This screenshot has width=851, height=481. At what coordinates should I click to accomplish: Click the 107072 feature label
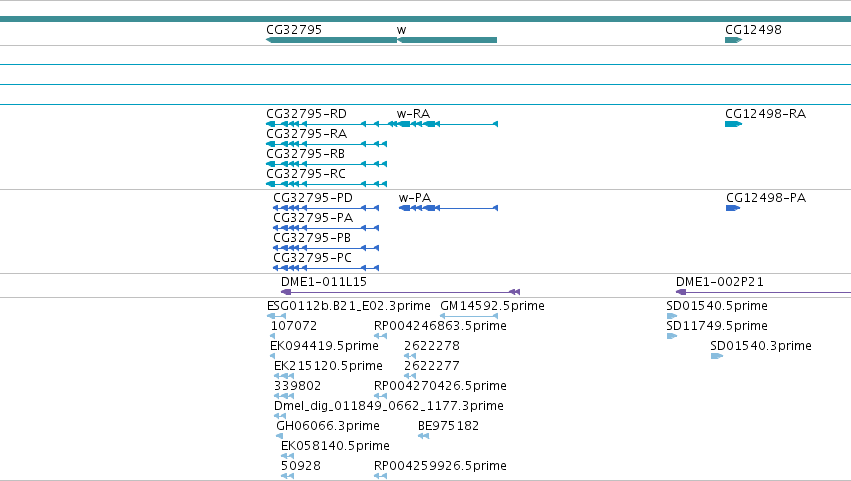[294, 326]
